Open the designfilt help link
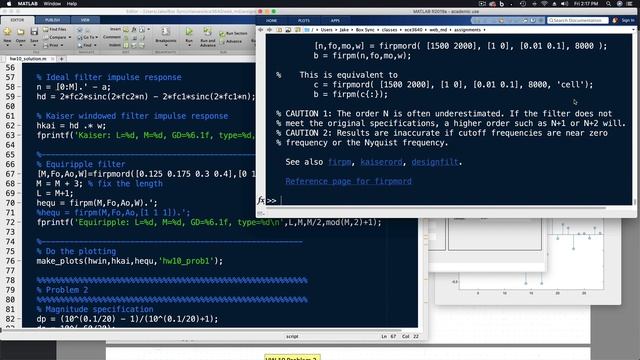Viewport: 640px width, 360px height. [435, 162]
